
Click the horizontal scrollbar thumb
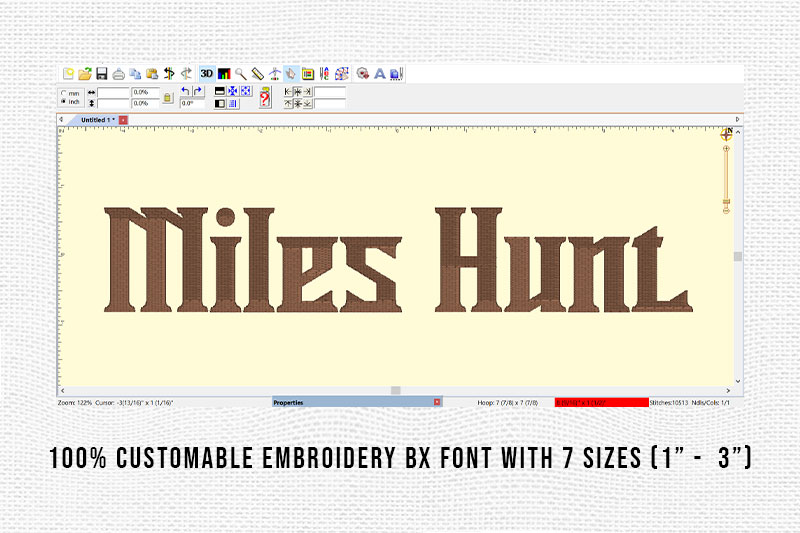coord(395,390)
